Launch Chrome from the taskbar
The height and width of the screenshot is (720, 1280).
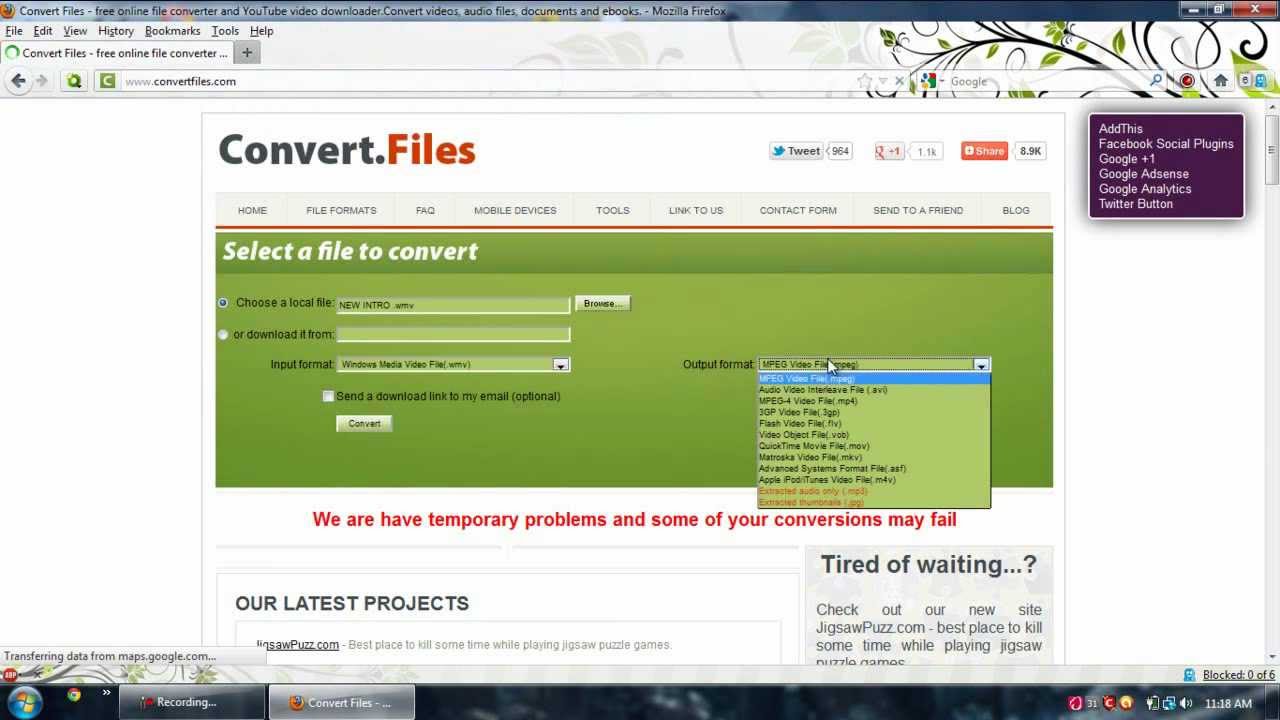click(74, 695)
